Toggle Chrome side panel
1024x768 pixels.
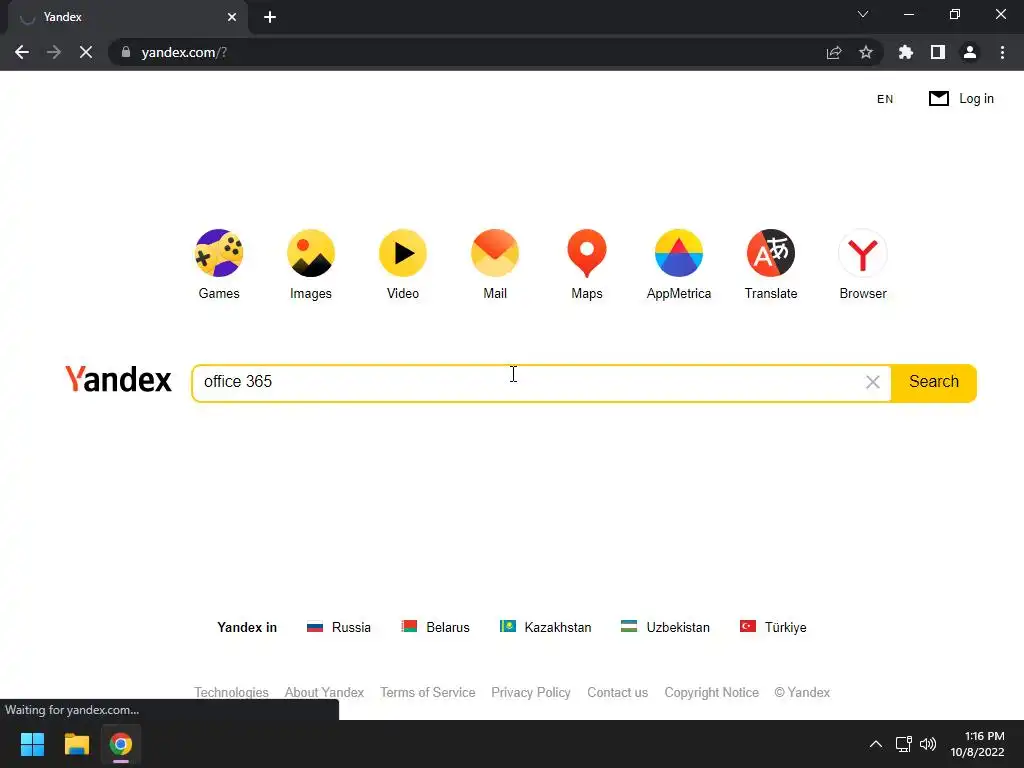(x=938, y=52)
